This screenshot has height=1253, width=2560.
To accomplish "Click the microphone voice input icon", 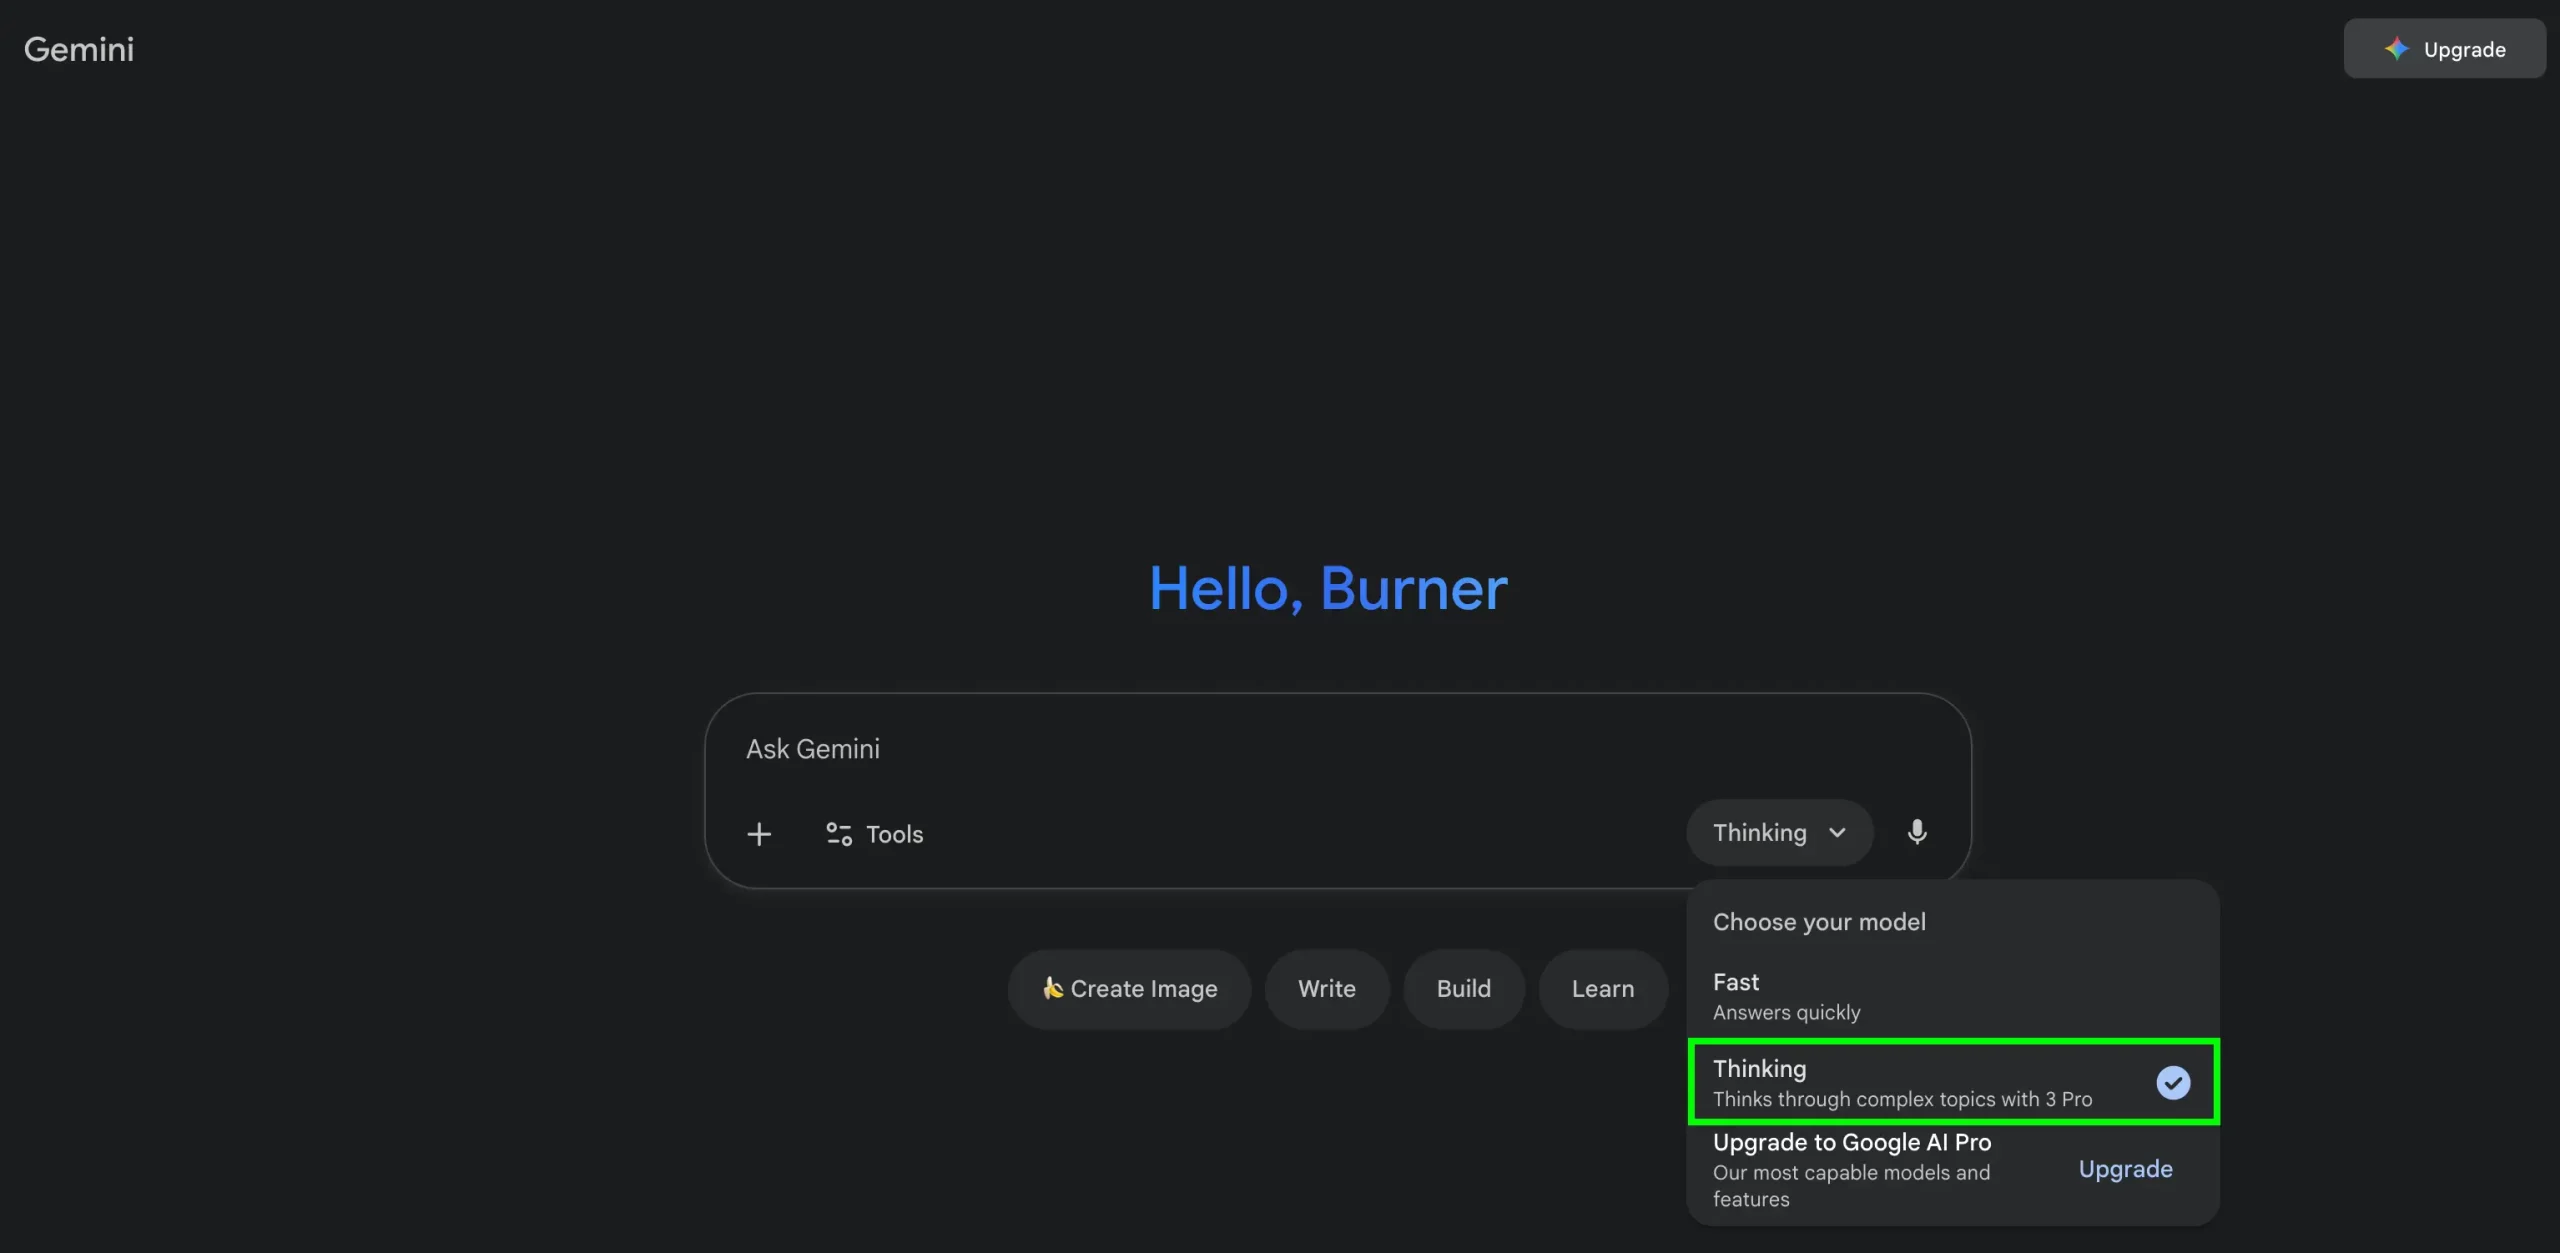I will coord(1916,832).
